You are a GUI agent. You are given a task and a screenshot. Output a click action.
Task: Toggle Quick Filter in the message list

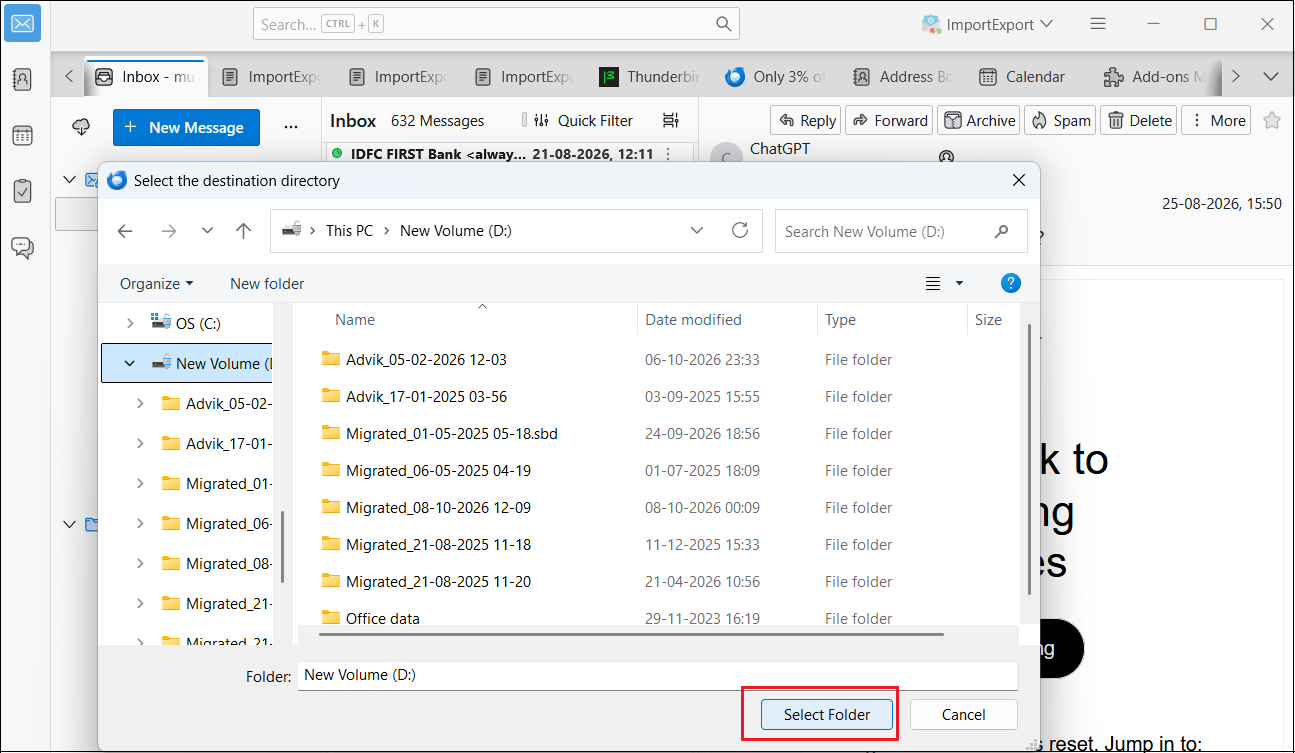[x=584, y=120]
